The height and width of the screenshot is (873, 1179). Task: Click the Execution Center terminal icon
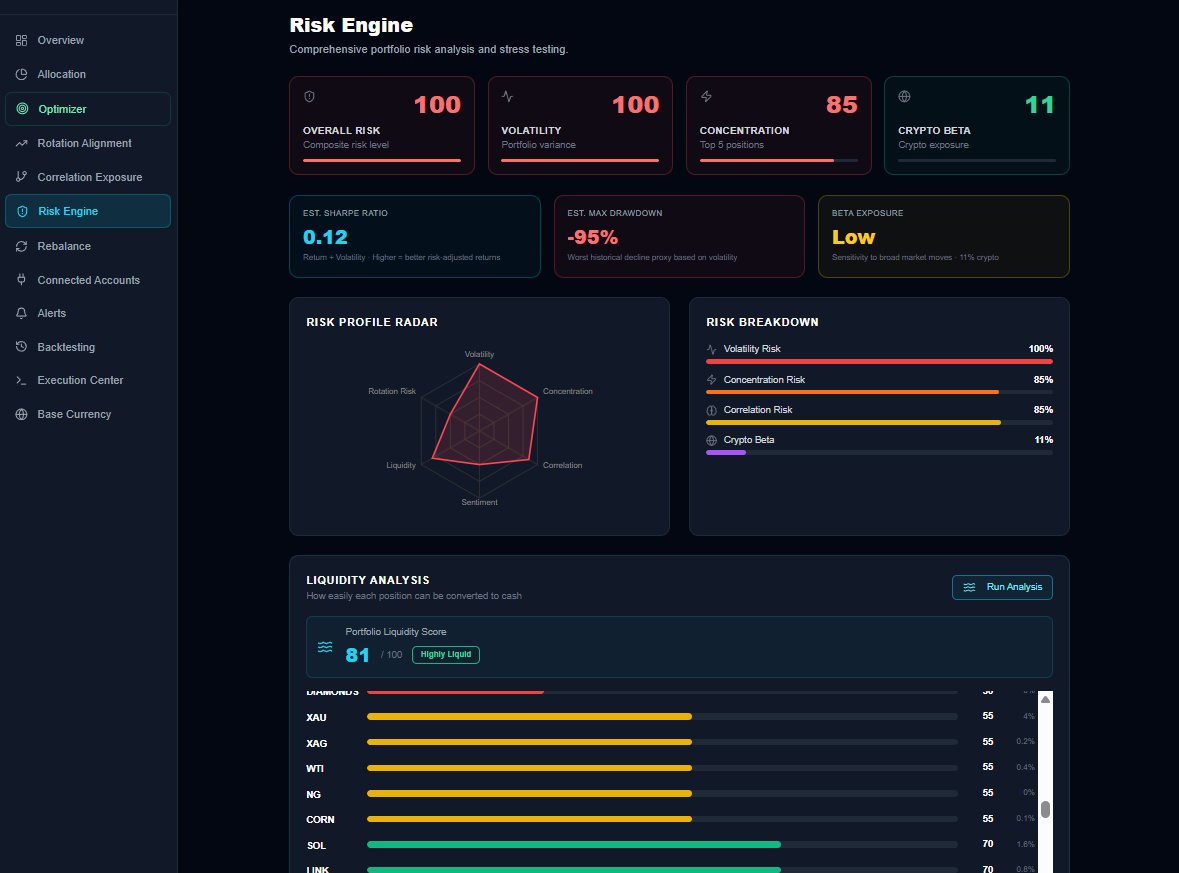[21, 380]
